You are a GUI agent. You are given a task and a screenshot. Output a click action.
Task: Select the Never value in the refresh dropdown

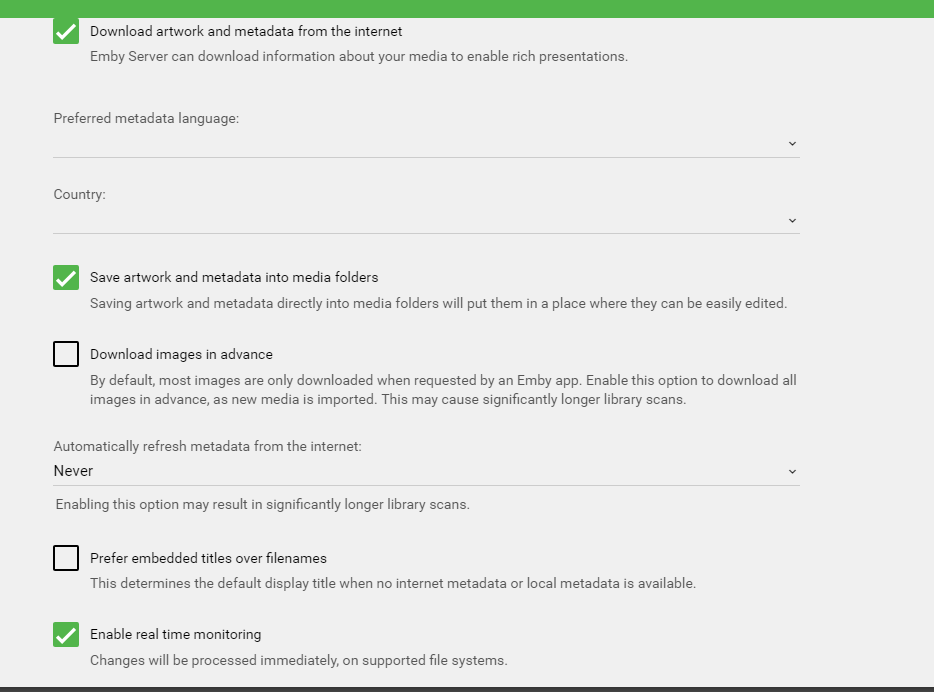74,471
